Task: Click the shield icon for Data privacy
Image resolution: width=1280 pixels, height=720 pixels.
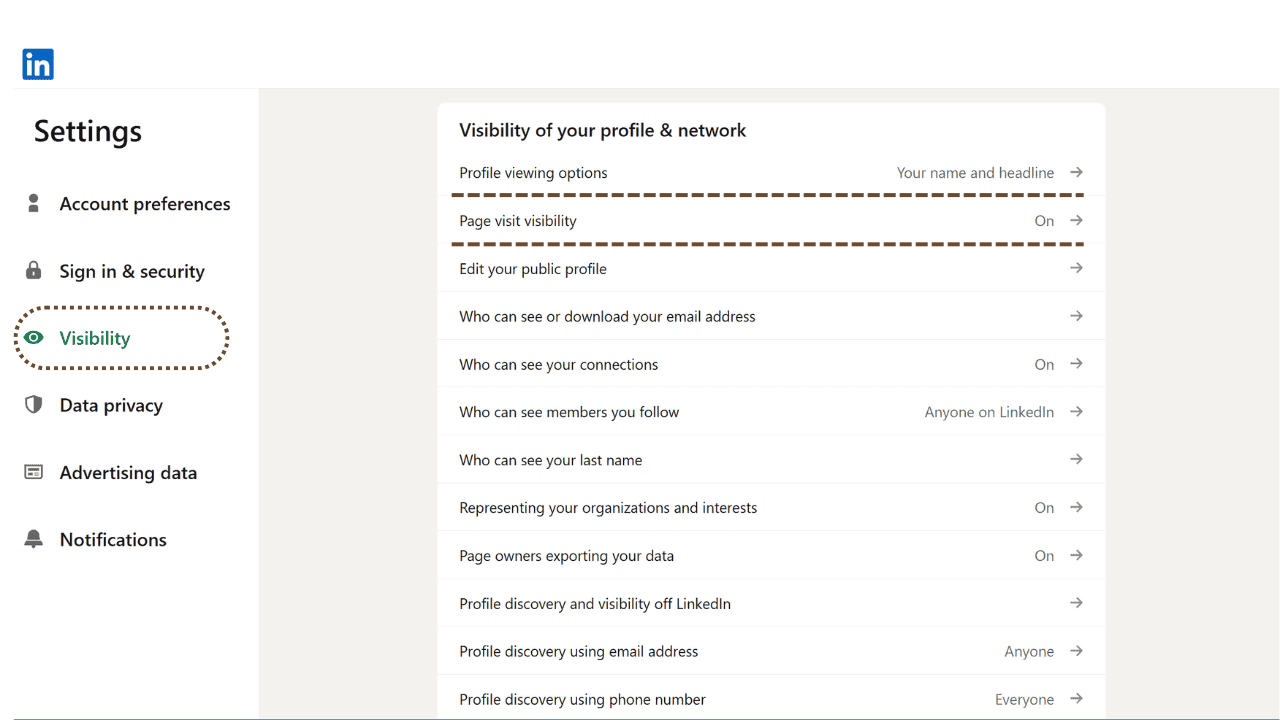Action: 34,405
